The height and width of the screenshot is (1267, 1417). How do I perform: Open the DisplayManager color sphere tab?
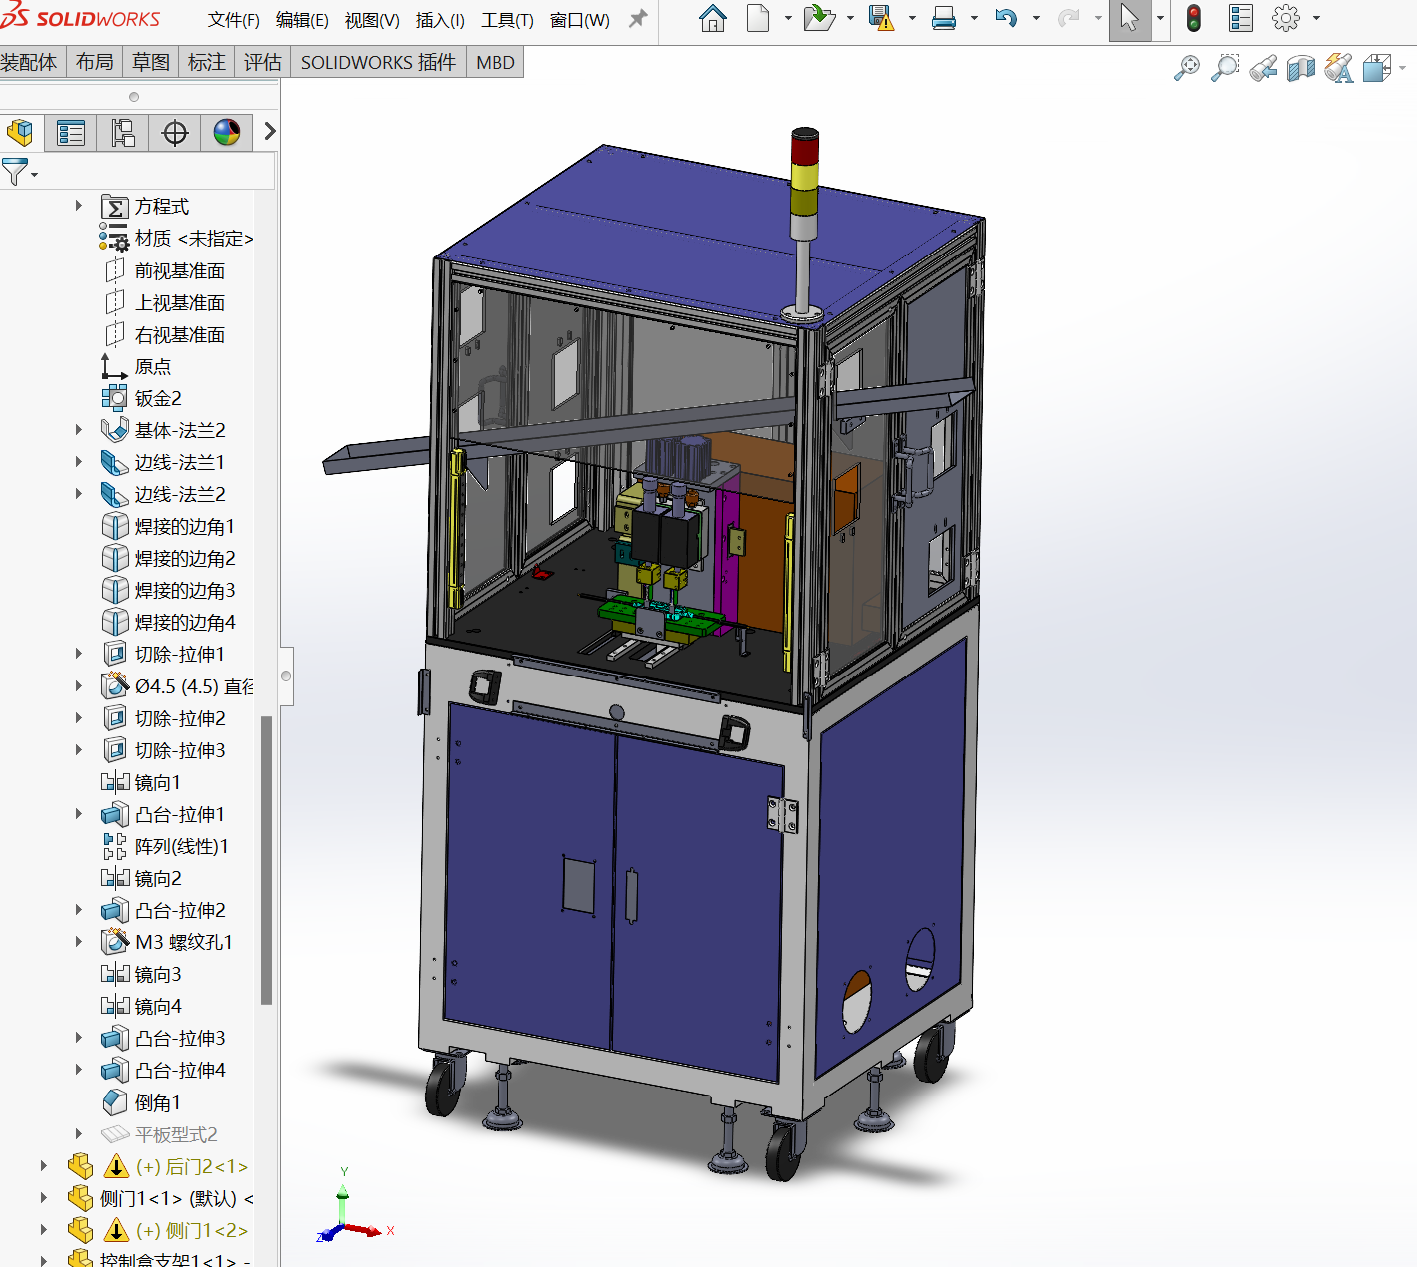pos(227,133)
